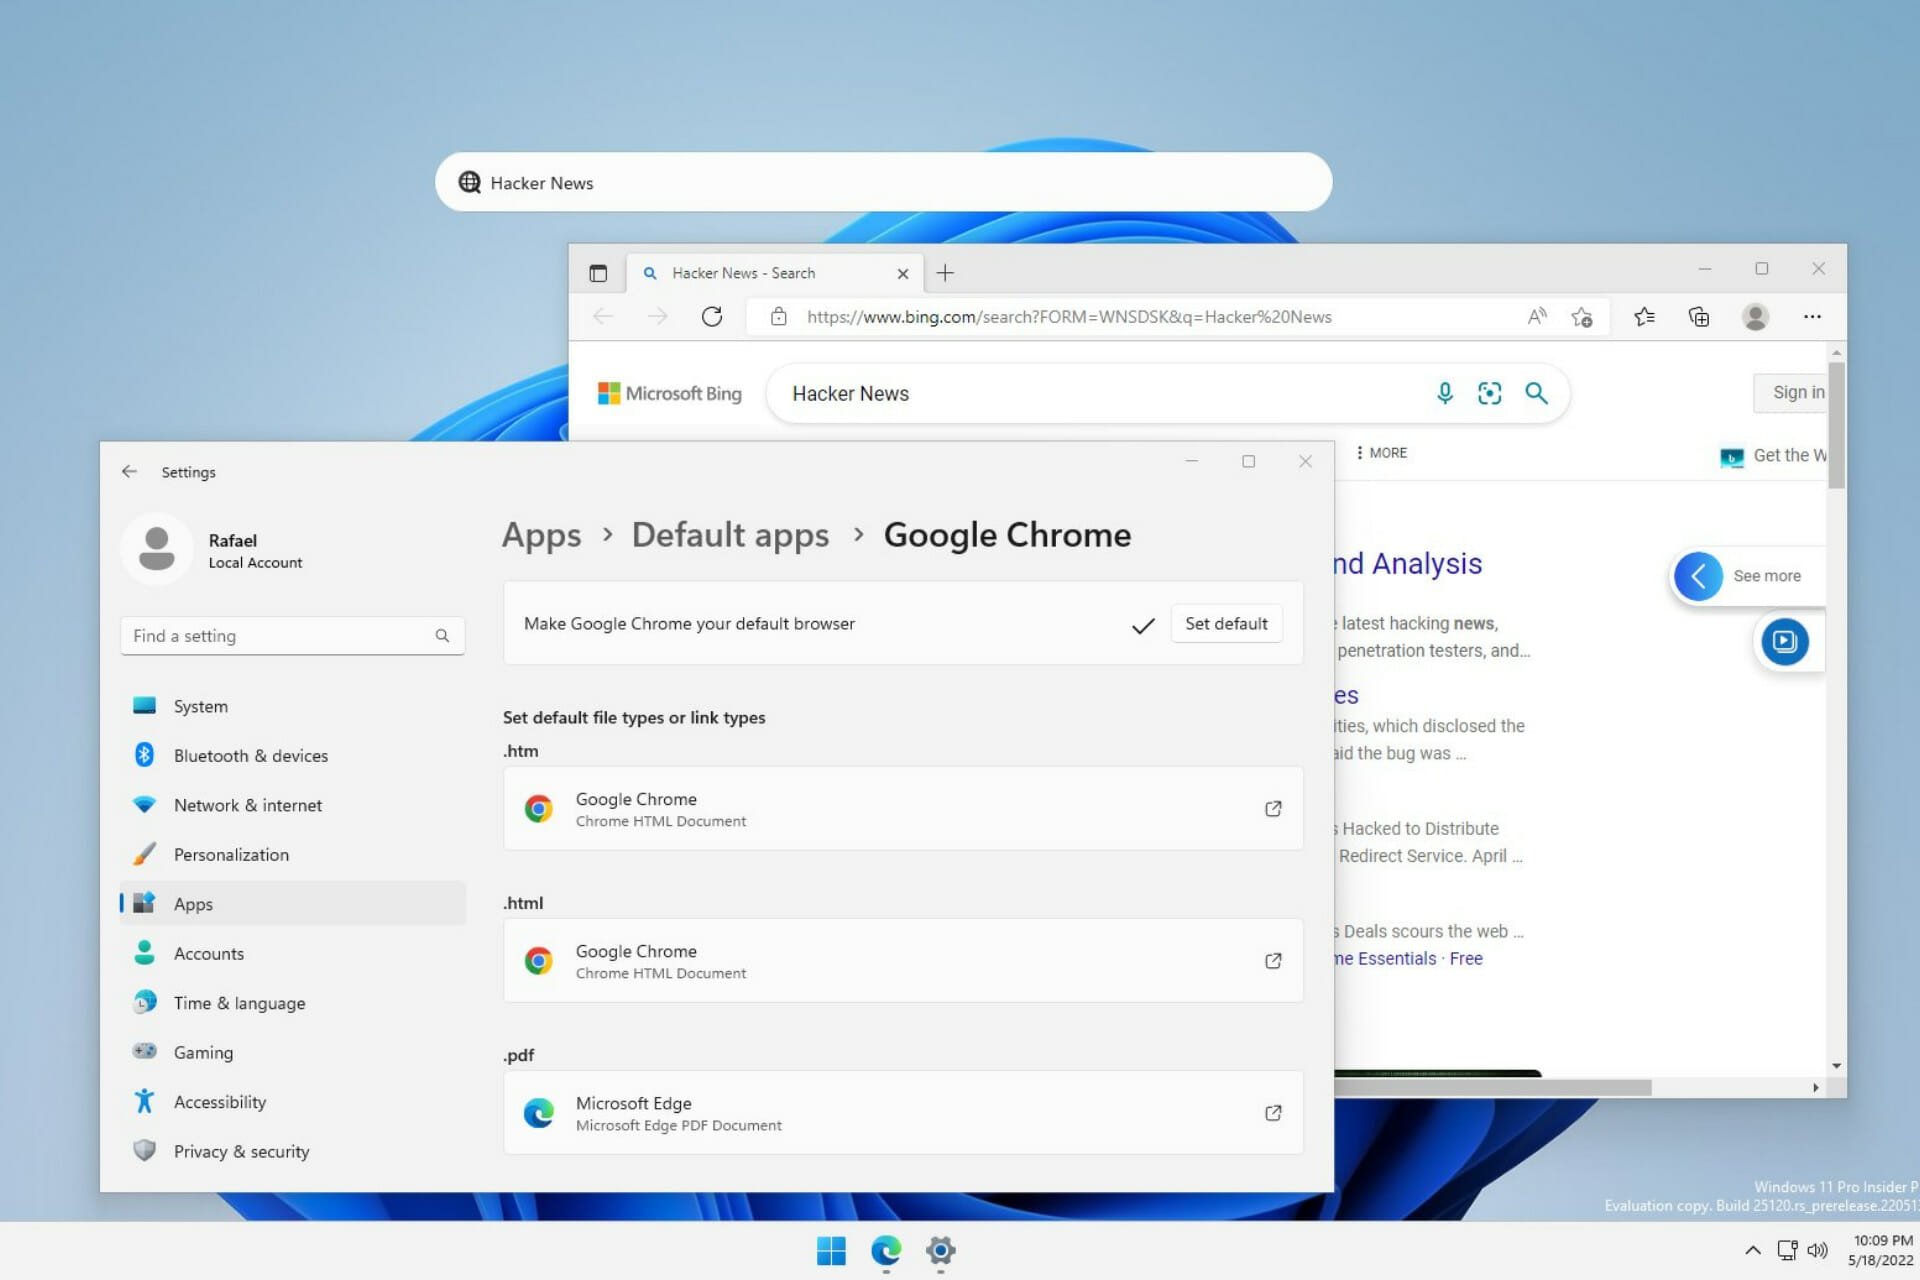Click the back arrow in Settings panel
The height and width of the screenshot is (1280, 1920).
129,471
